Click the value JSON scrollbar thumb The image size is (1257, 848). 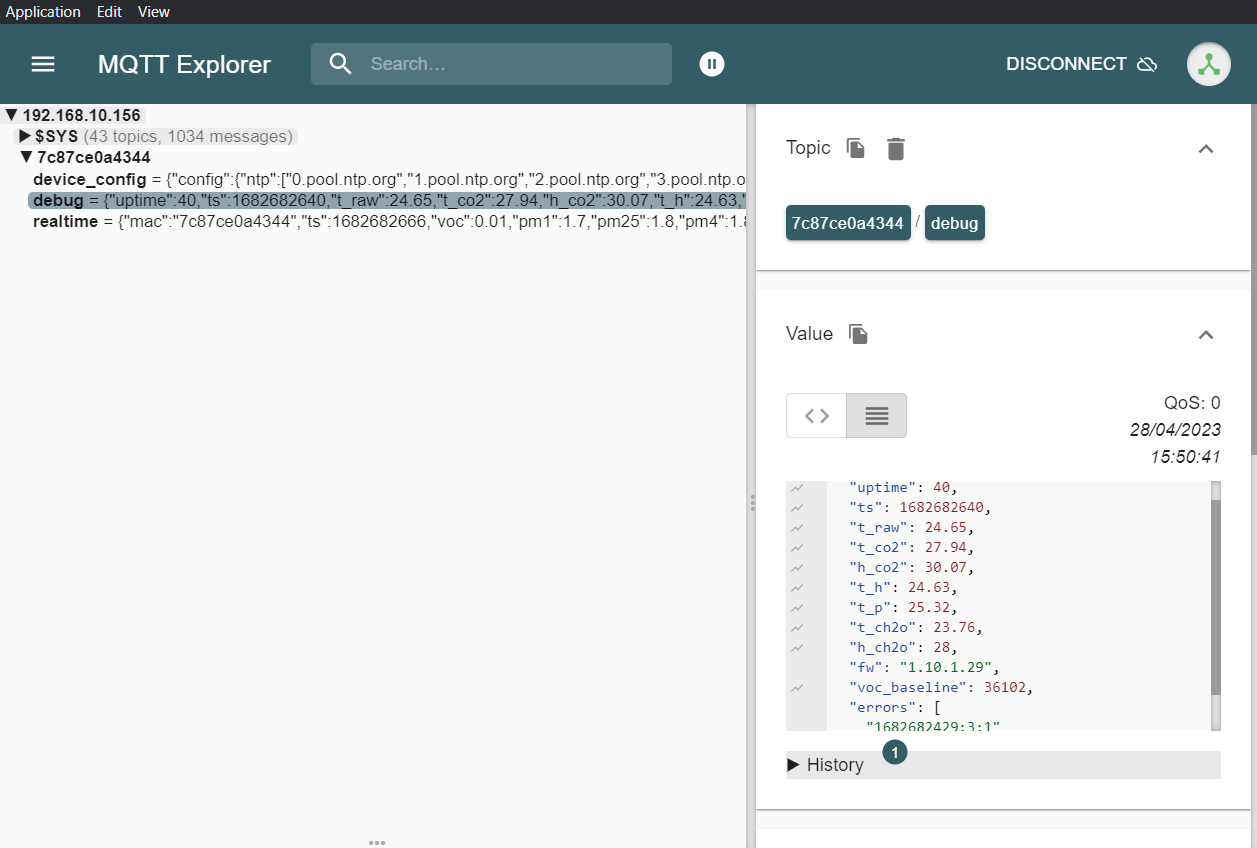tap(1216, 596)
